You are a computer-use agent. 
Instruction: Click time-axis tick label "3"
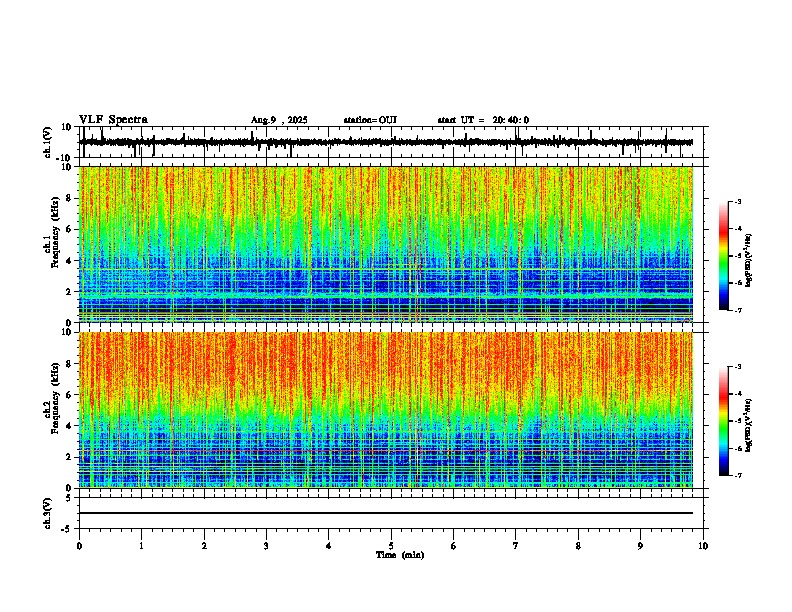[266, 546]
